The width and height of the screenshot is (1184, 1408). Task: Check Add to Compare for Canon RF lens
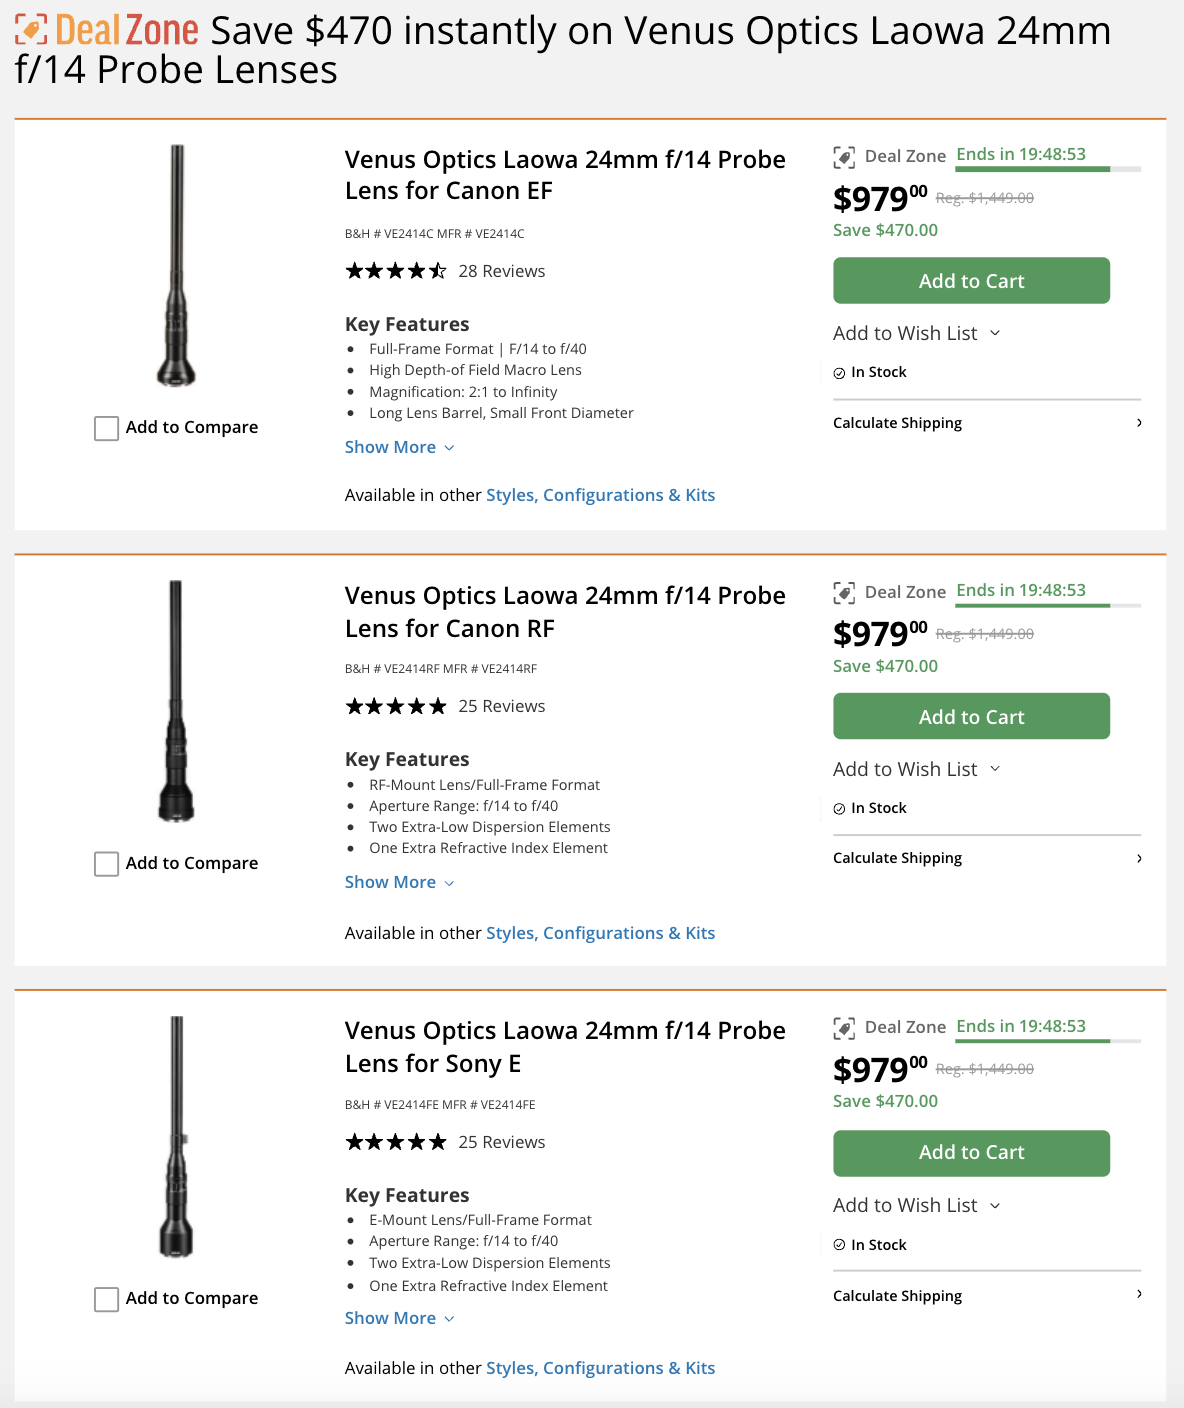[107, 864]
